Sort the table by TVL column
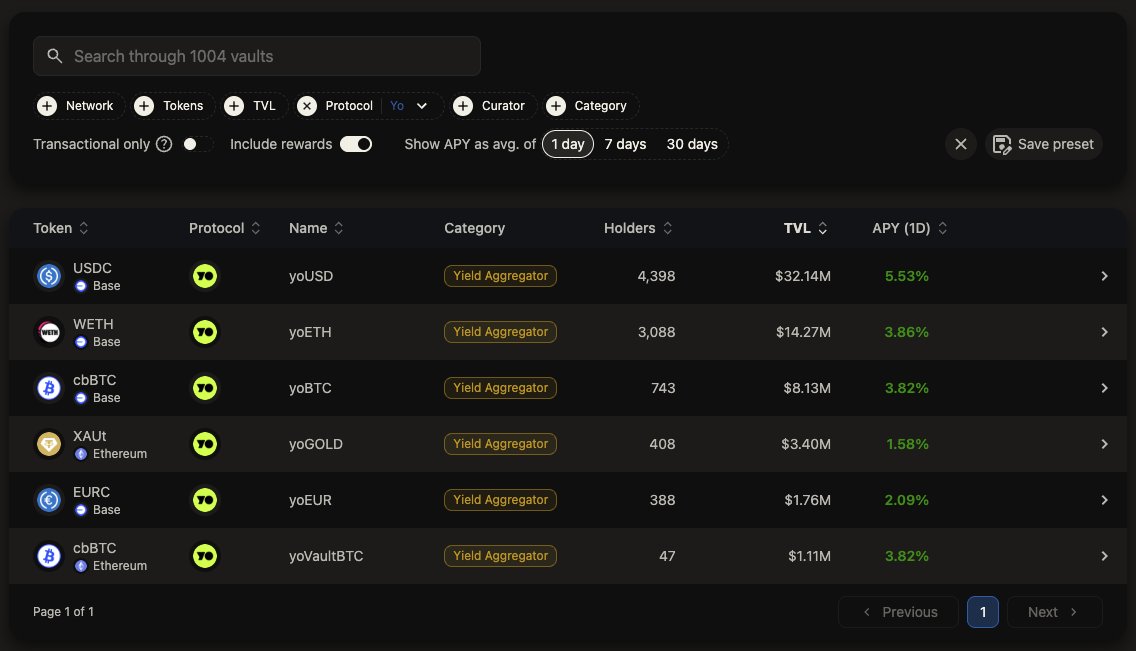The width and height of the screenshot is (1136, 651). [x=806, y=228]
